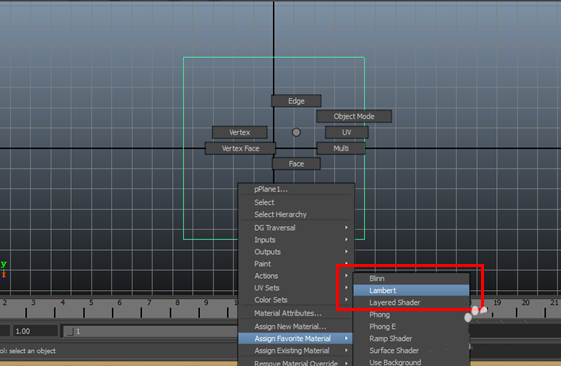Select UV mode in marking menu
This screenshot has height=366, width=561.
[347, 132]
